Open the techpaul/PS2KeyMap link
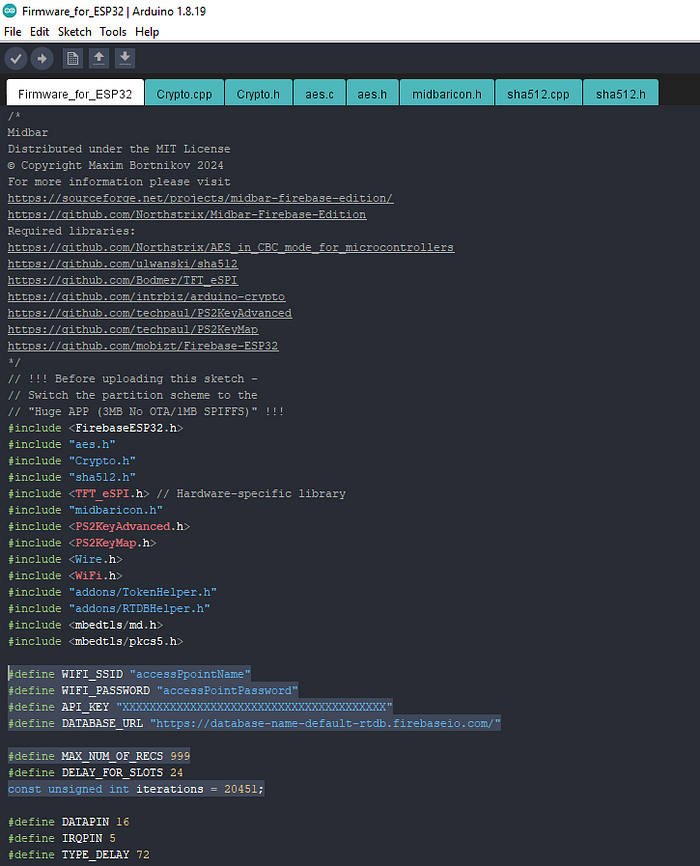 click(133, 329)
